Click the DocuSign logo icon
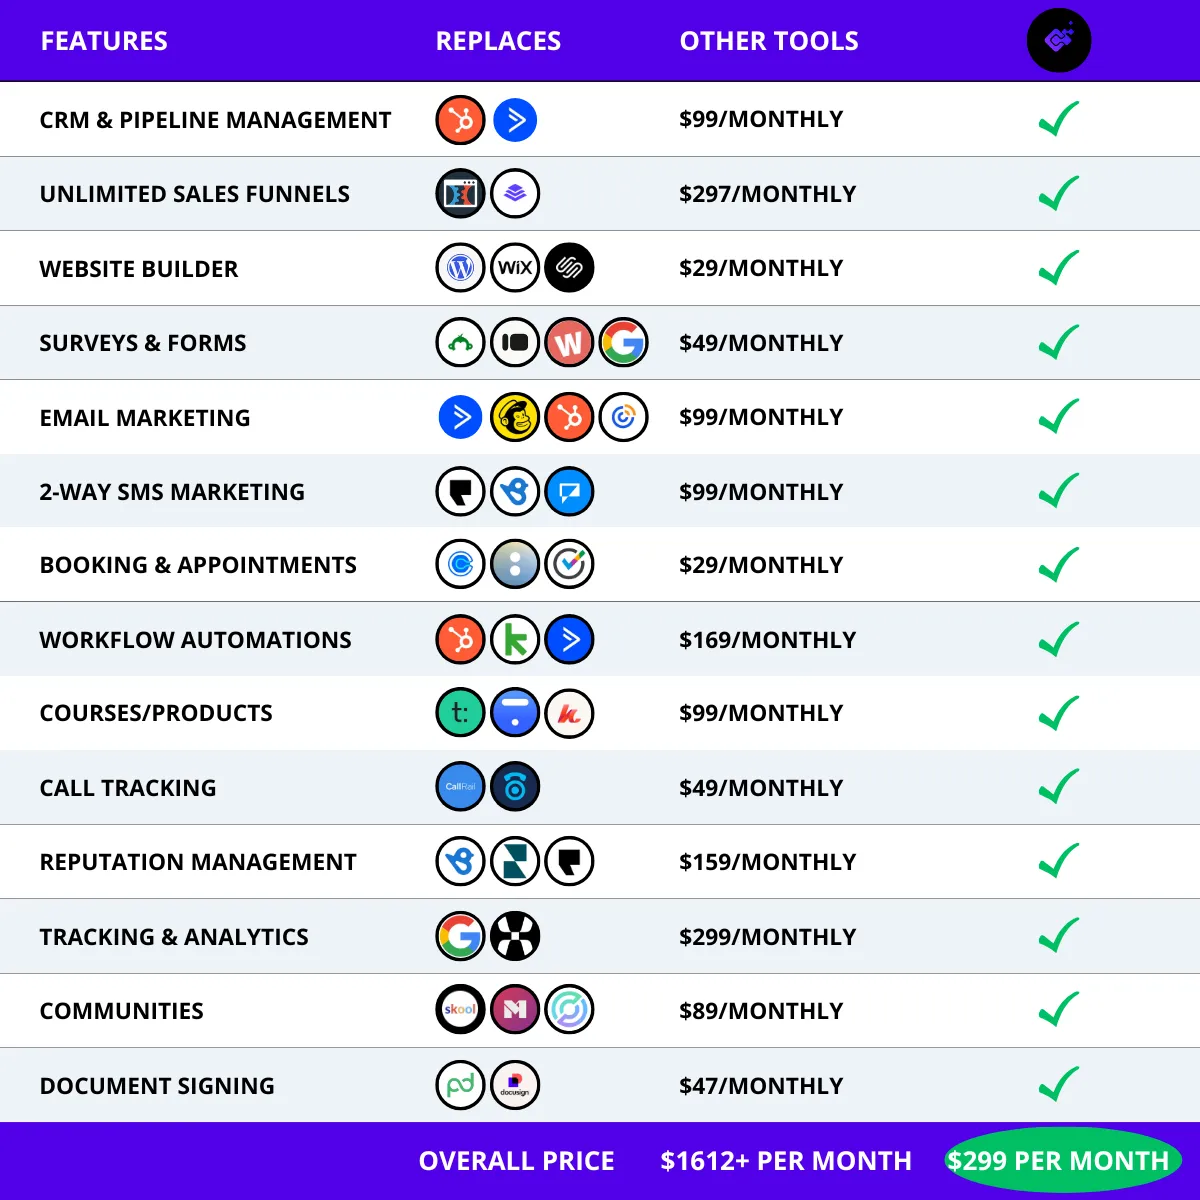Viewport: 1200px width, 1200px height. 515,1085
